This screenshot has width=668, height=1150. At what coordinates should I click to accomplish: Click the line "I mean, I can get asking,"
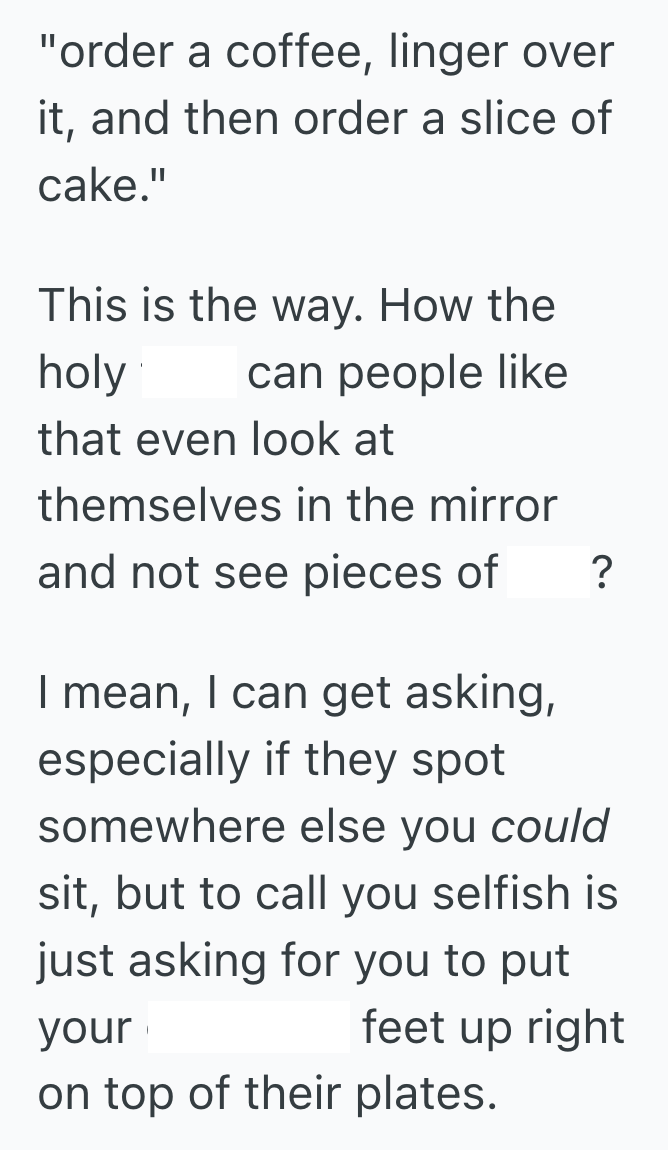tap(296, 694)
